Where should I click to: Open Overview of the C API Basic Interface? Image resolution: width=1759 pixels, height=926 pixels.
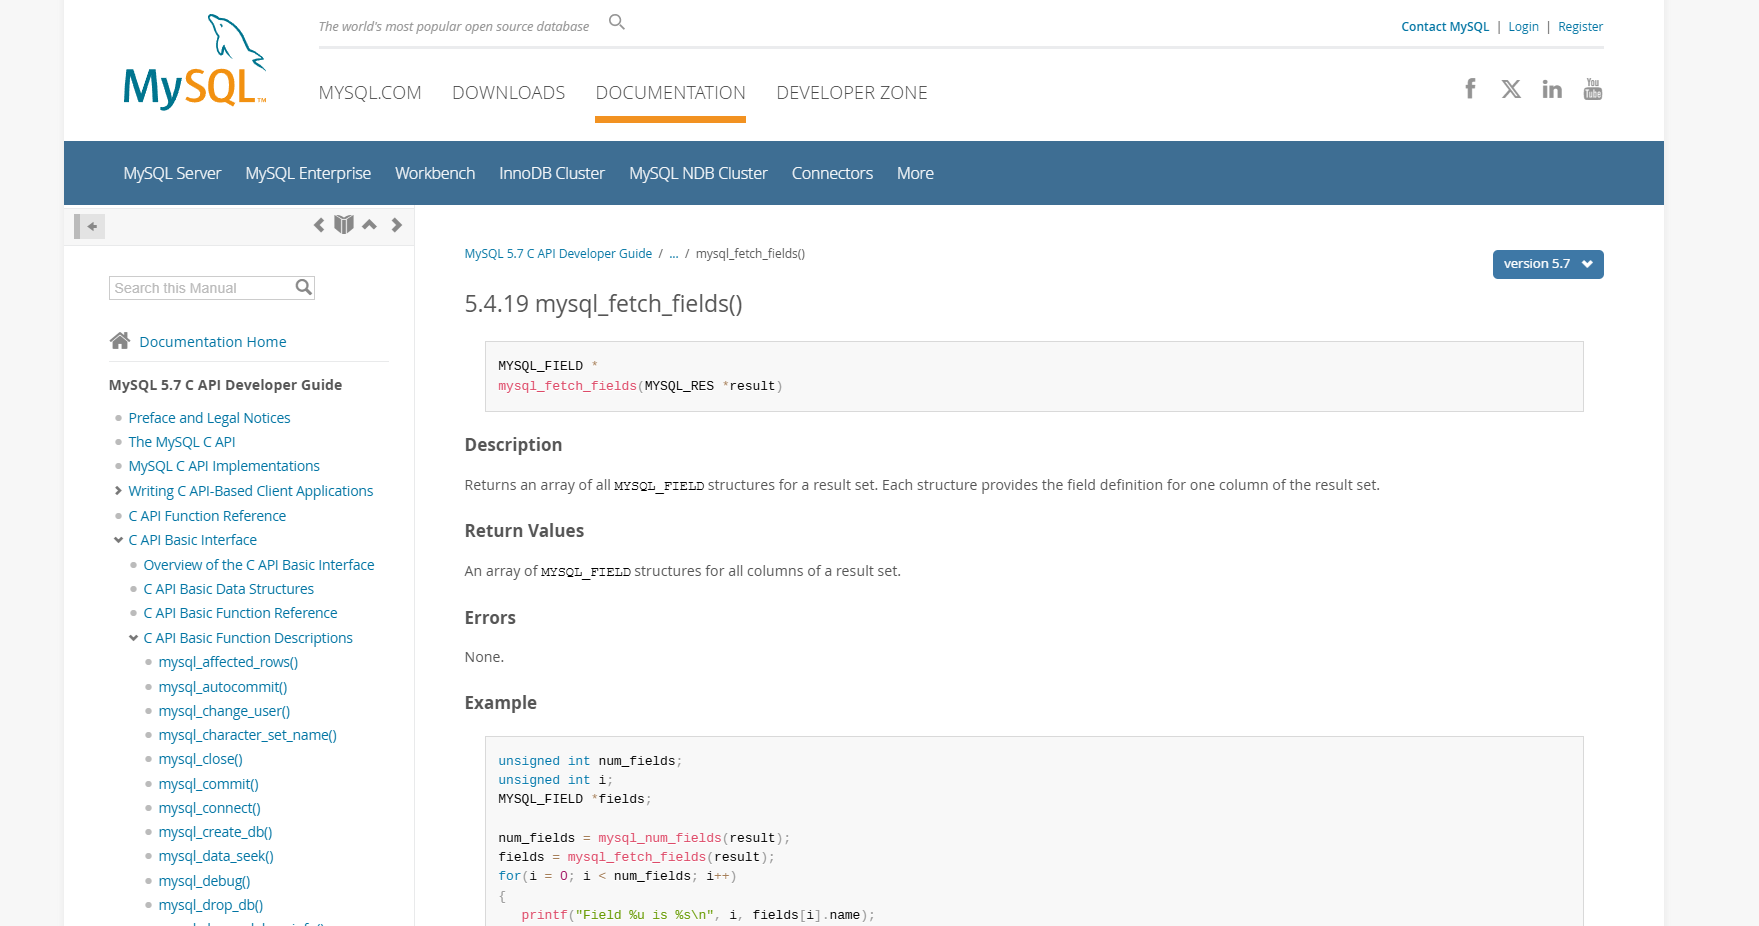tap(259, 565)
